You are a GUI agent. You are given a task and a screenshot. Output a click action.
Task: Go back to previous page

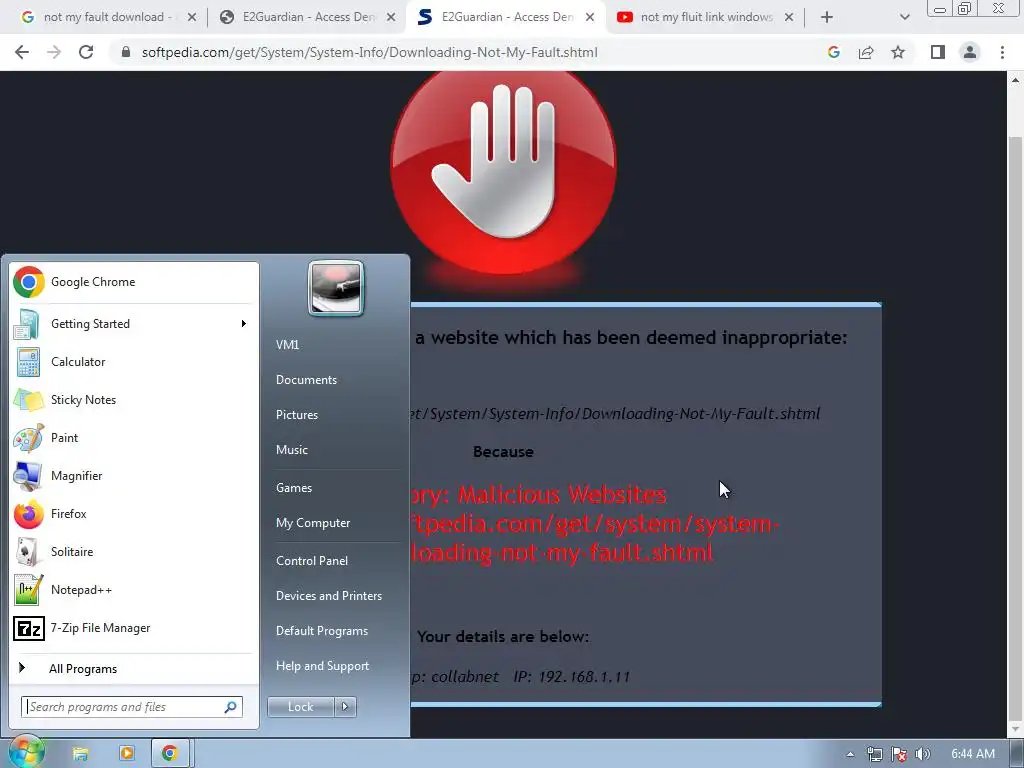coord(22,52)
